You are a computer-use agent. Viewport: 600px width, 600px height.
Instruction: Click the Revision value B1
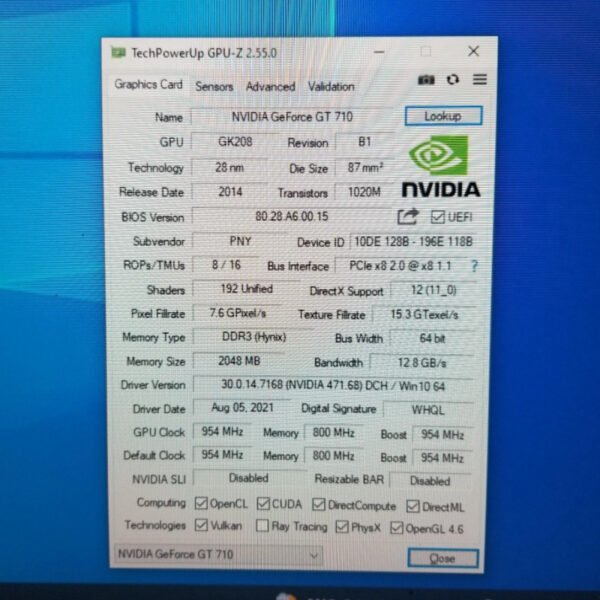364,142
